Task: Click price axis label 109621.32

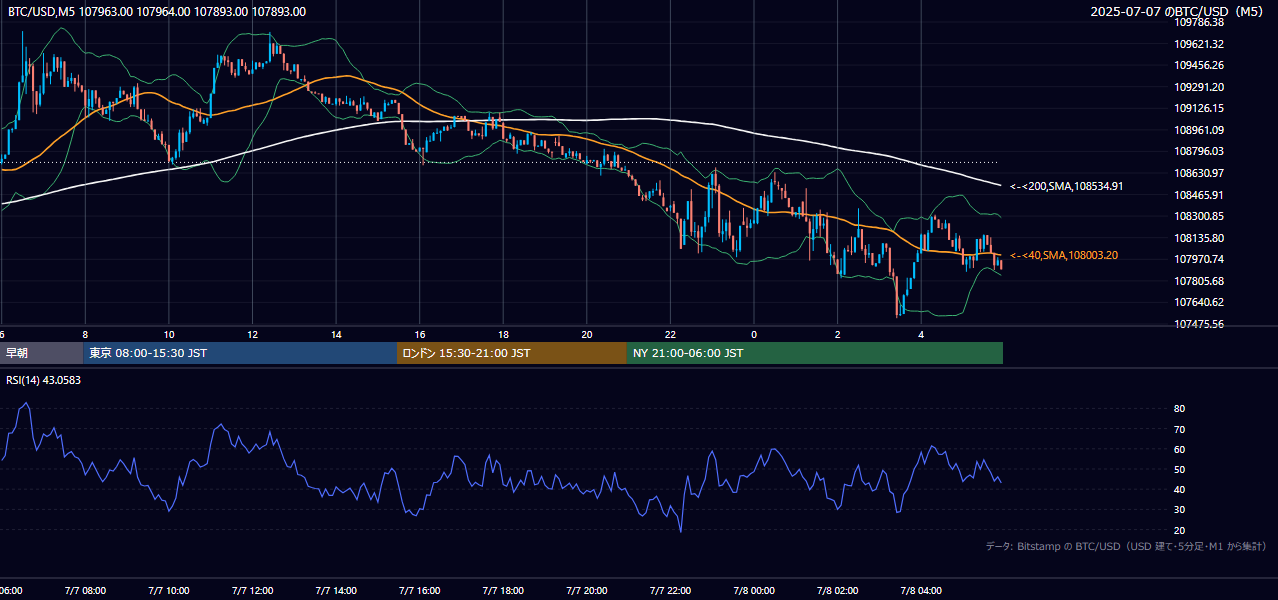Action: (x=1199, y=44)
